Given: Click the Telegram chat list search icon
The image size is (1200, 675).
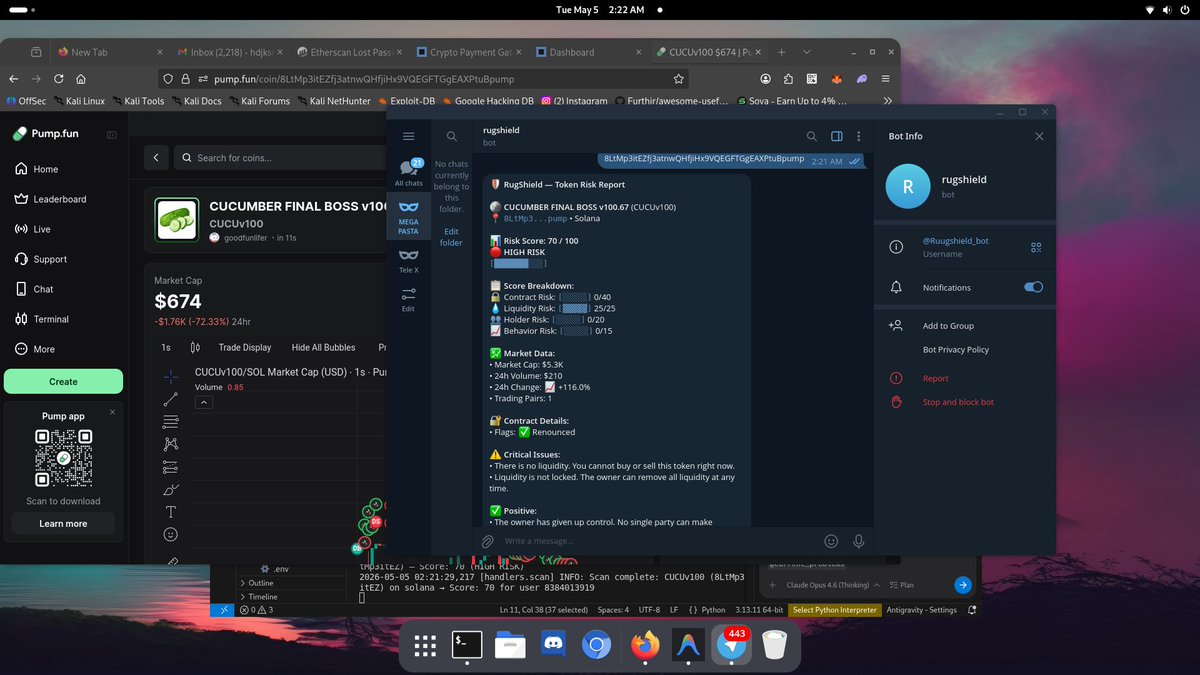Looking at the screenshot, I should 452,136.
